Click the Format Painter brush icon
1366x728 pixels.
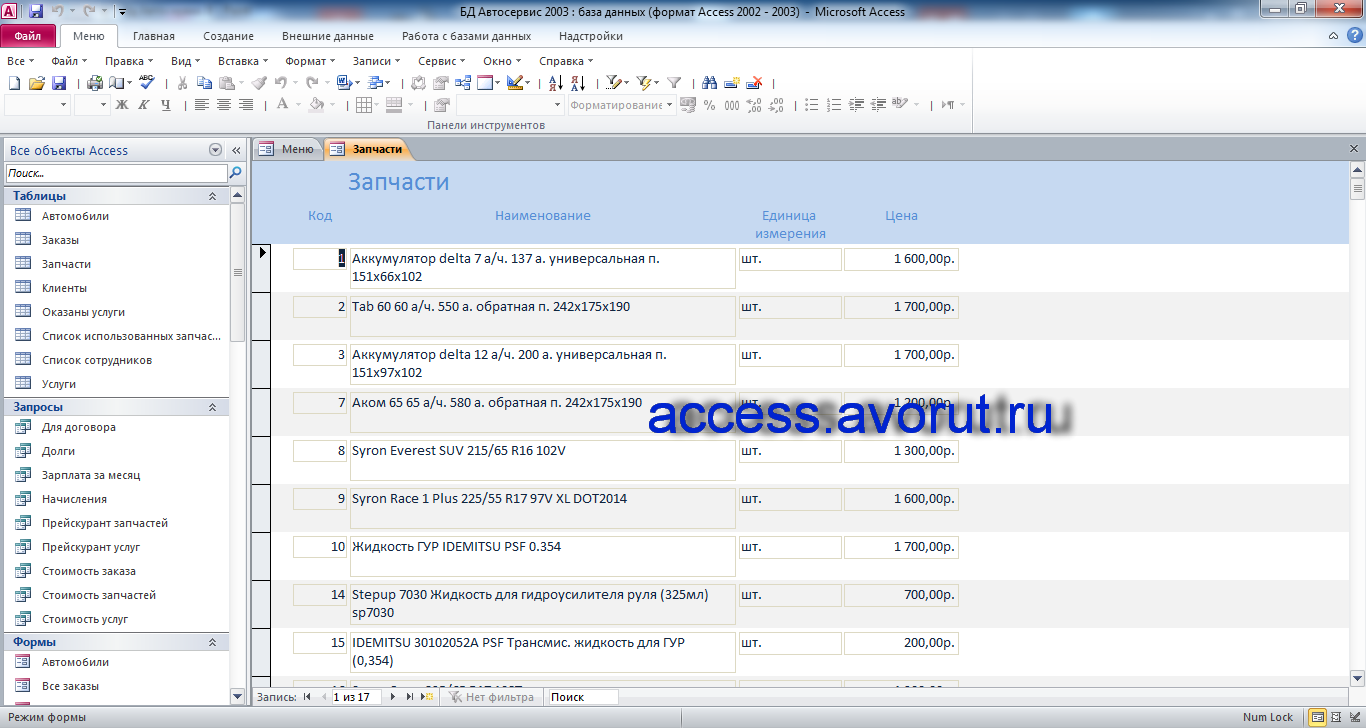pyautogui.click(x=258, y=83)
